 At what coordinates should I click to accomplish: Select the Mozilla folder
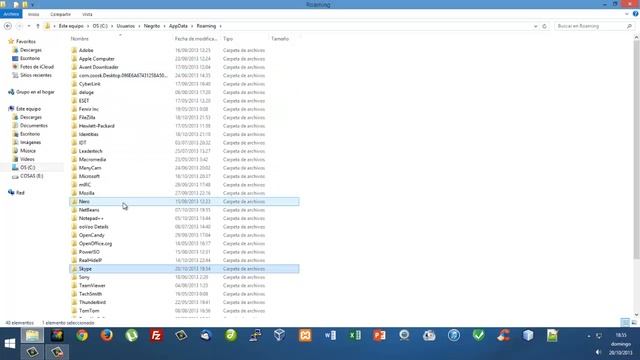(87, 193)
